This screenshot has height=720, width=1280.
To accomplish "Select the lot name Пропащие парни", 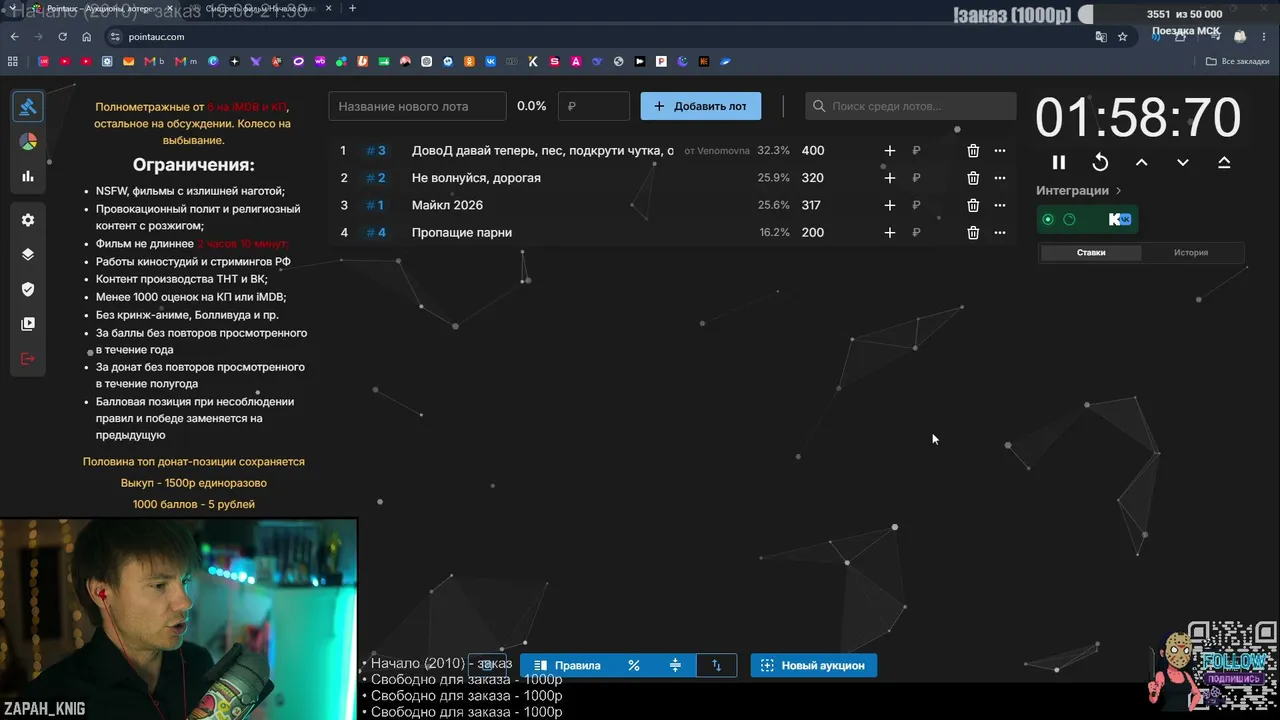I will click(x=462, y=233).
